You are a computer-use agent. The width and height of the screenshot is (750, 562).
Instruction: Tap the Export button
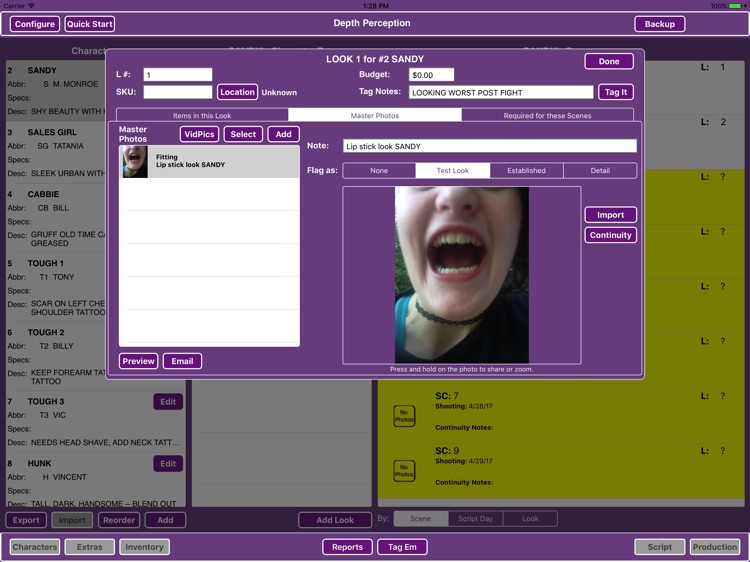pos(26,520)
